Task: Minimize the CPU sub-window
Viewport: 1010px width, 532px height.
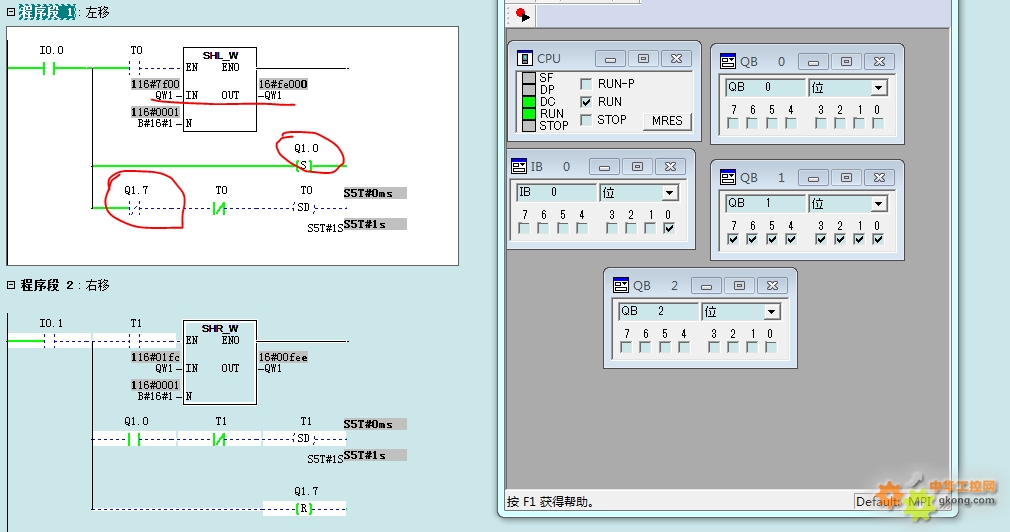Action: 611,59
